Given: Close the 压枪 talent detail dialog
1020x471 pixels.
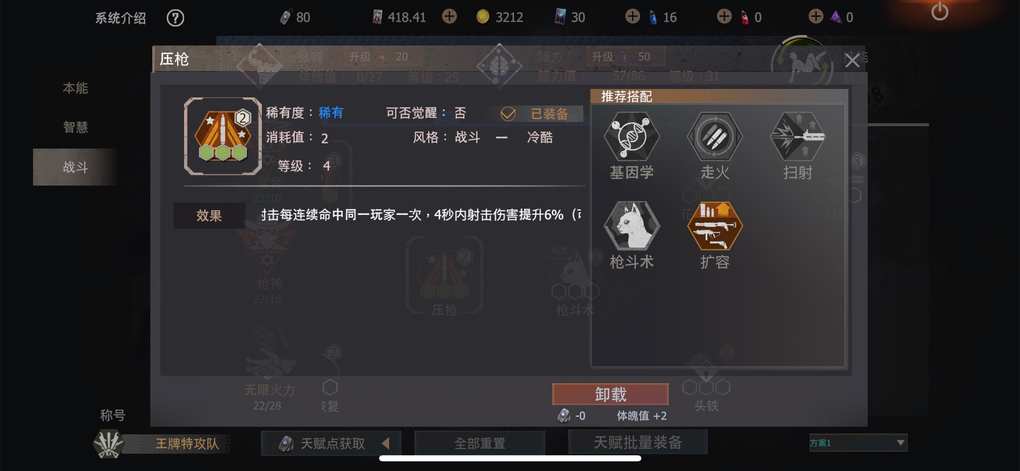Looking at the screenshot, I should click(852, 61).
